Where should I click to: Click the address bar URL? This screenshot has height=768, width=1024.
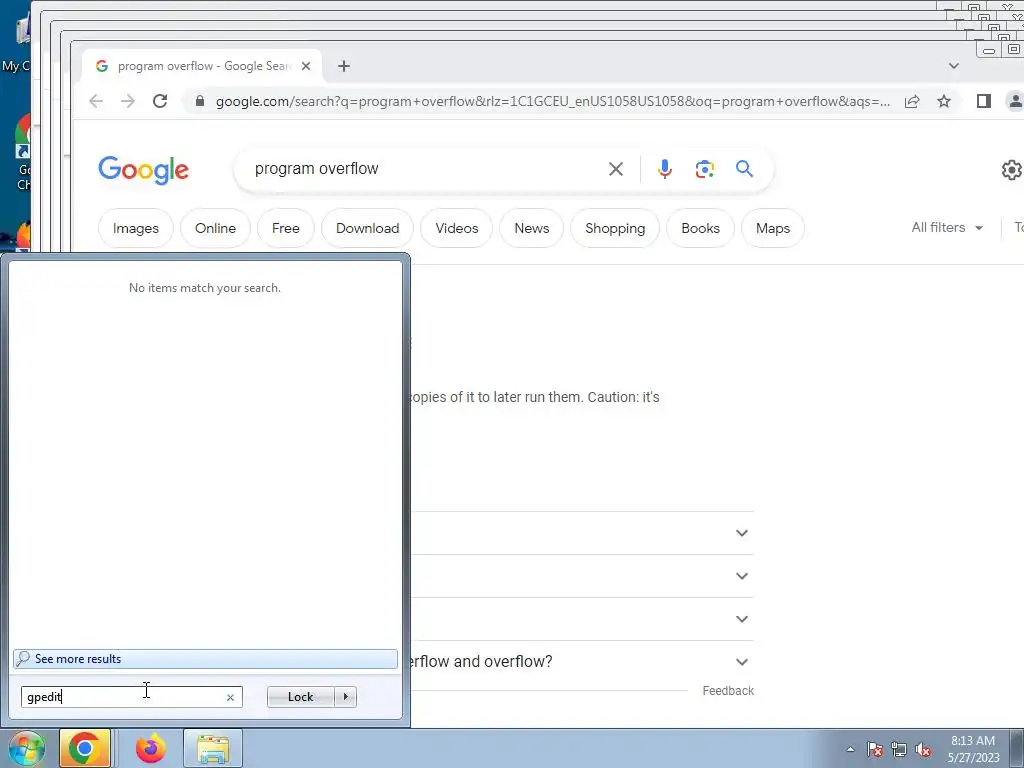(552, 101)
